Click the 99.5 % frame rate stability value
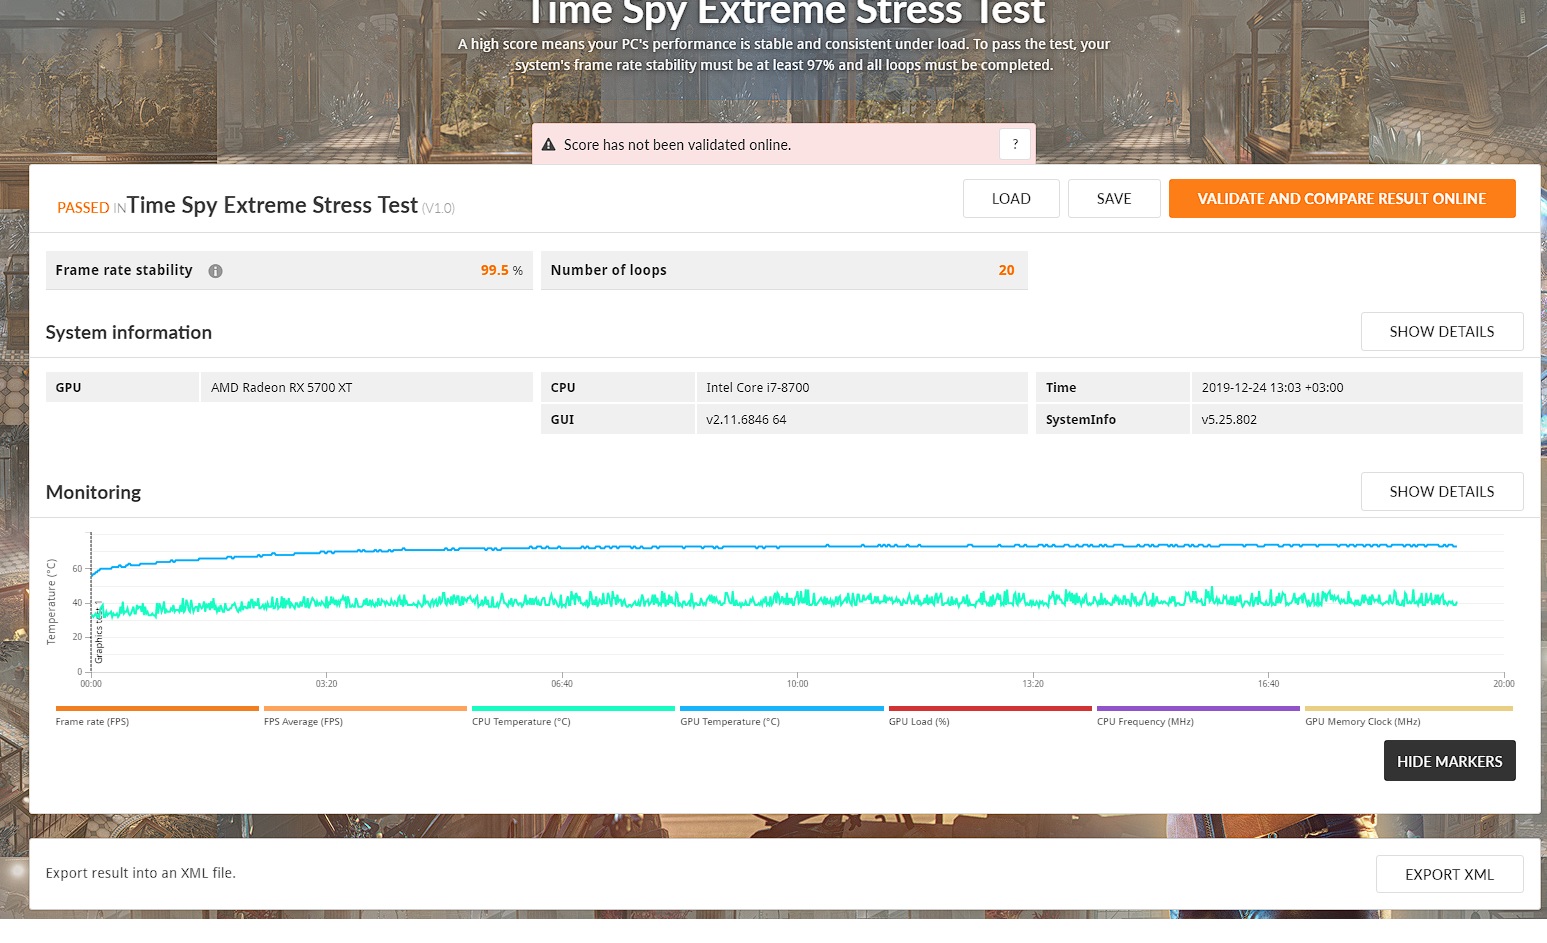Viewport: 1547px width, 943px height. point(501,270)
